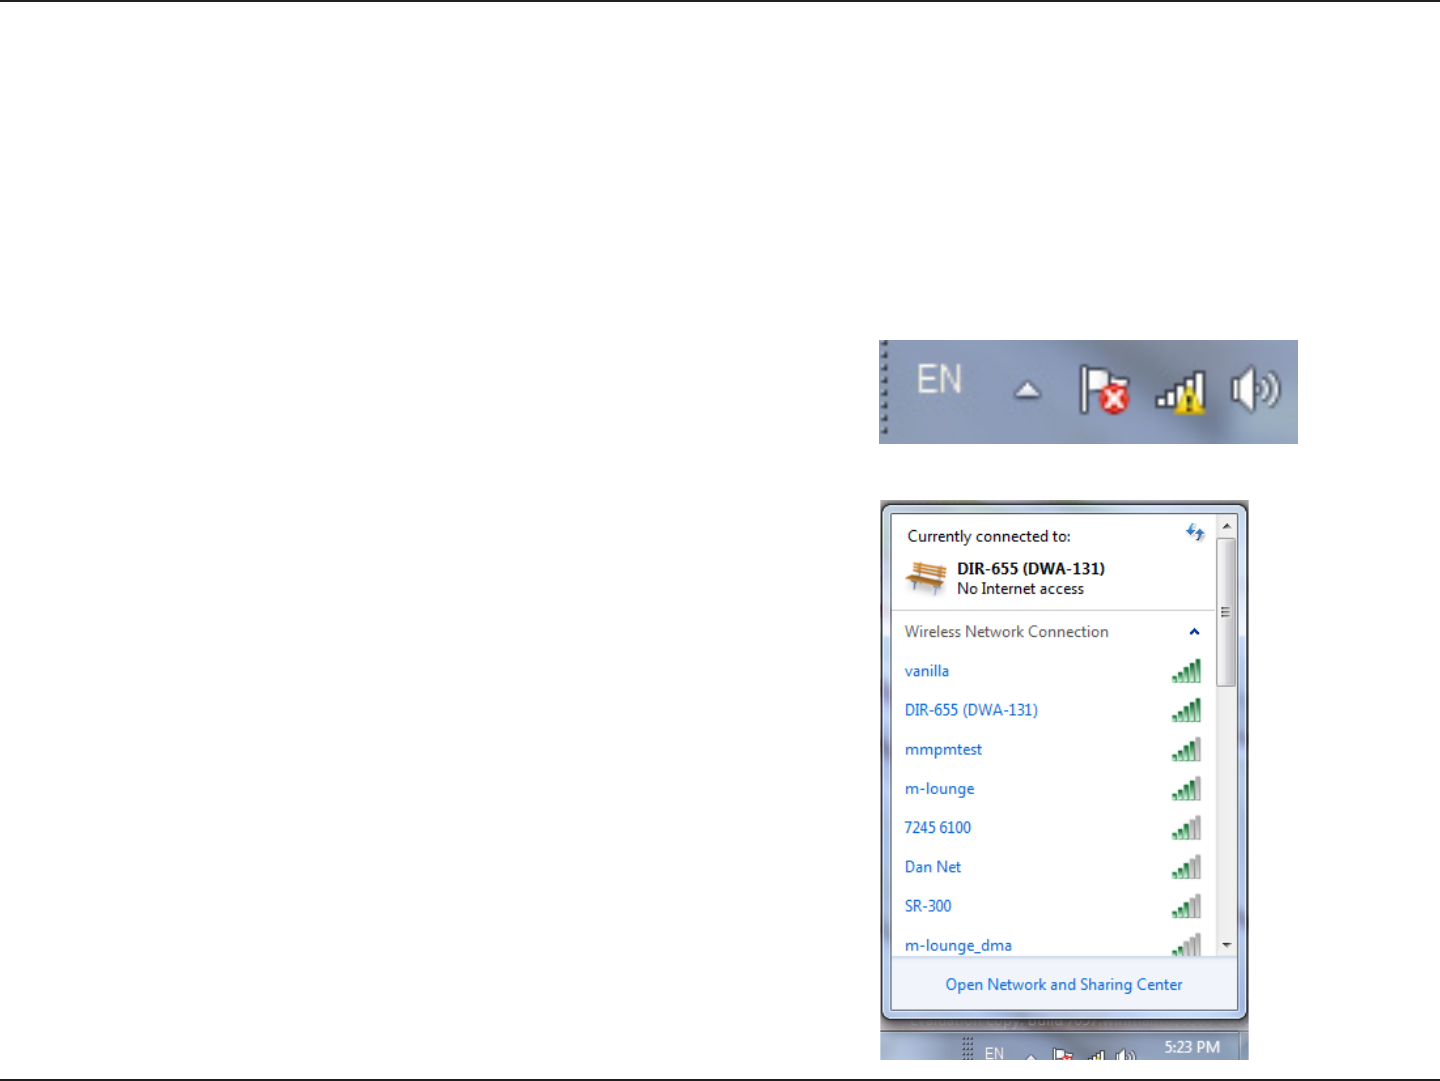Image resolution: width=1440 pixels, height=1081 pixels.
Task: Click signal bars next to SR-300
Action: (x=1186, y=906)
